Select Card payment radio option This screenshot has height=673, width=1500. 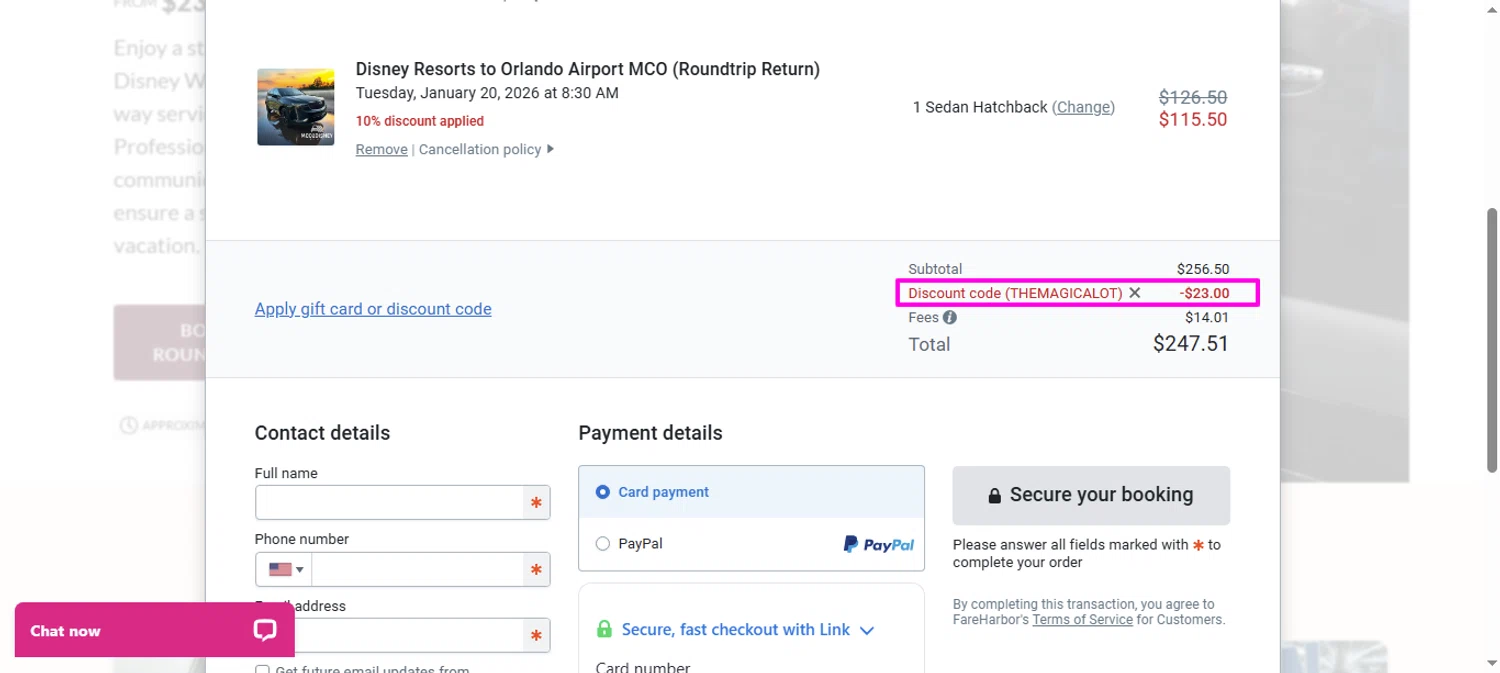(x=603, y=492)
